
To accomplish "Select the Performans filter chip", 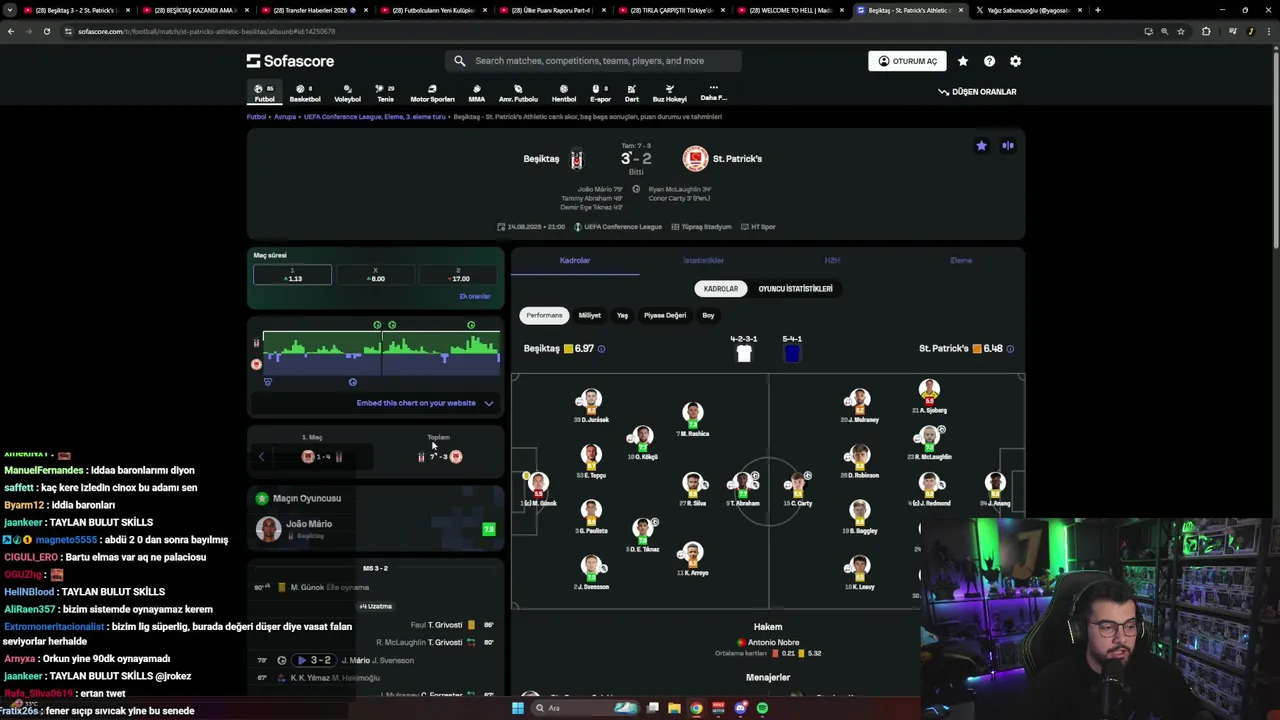I will pos(544,315).
